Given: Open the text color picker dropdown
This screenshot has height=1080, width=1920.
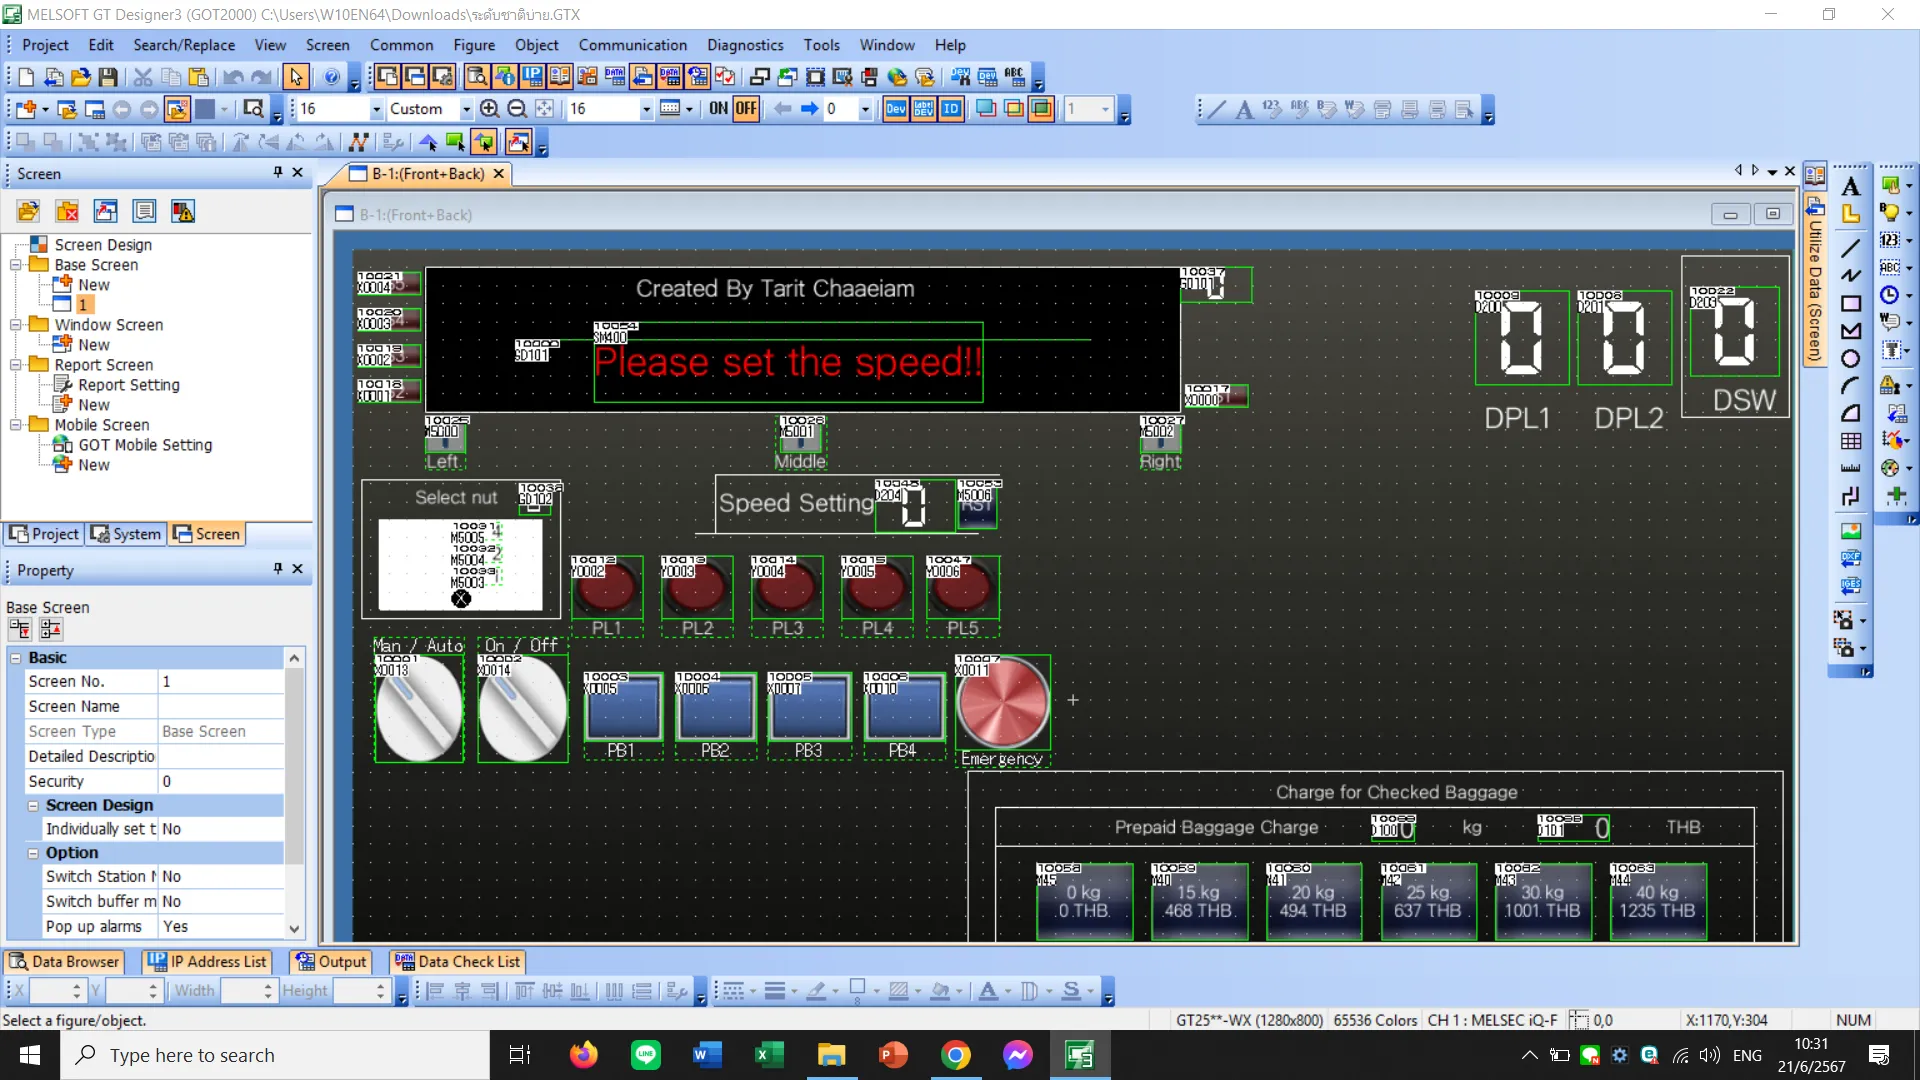Looking at the screenshot, I should [1007, 991].
